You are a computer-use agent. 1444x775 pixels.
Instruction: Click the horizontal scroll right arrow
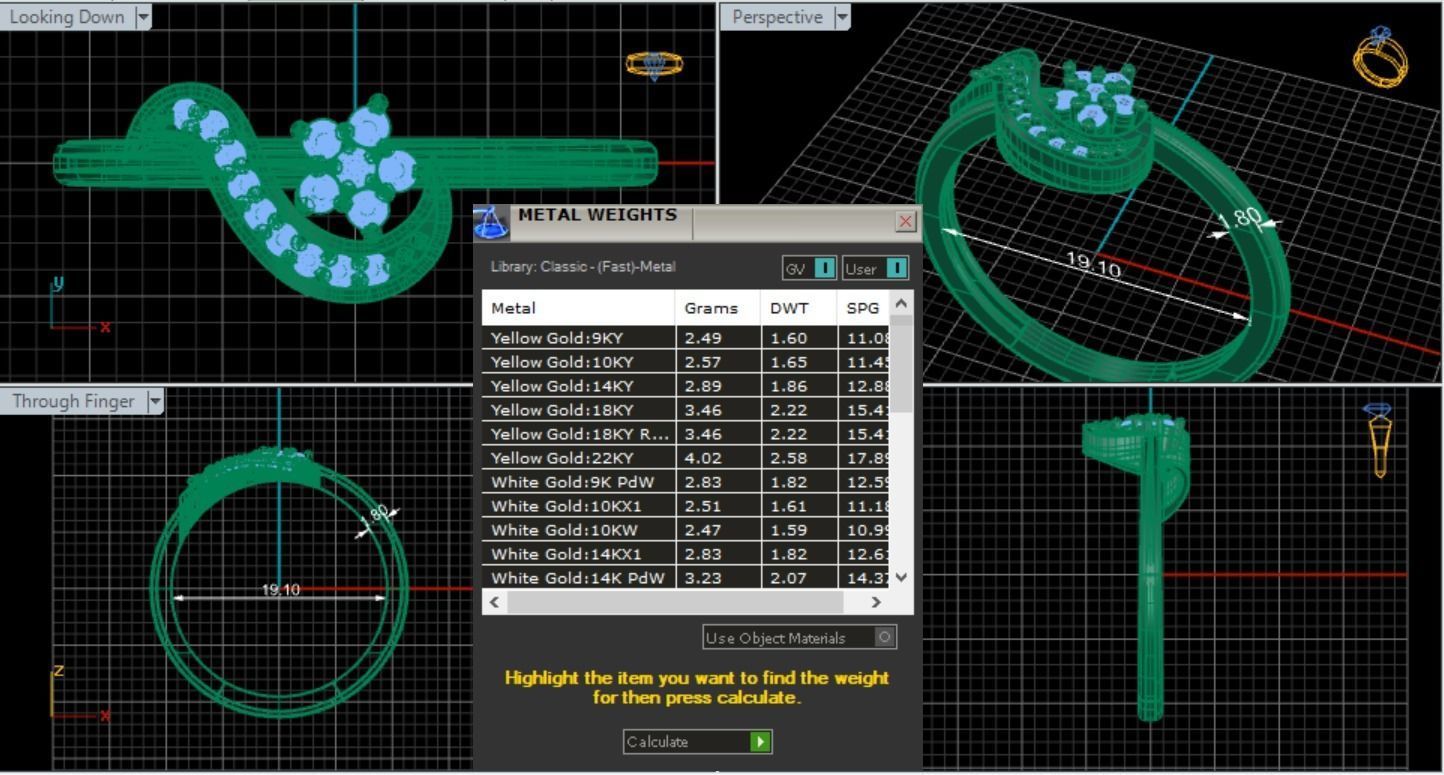[876, 602]
